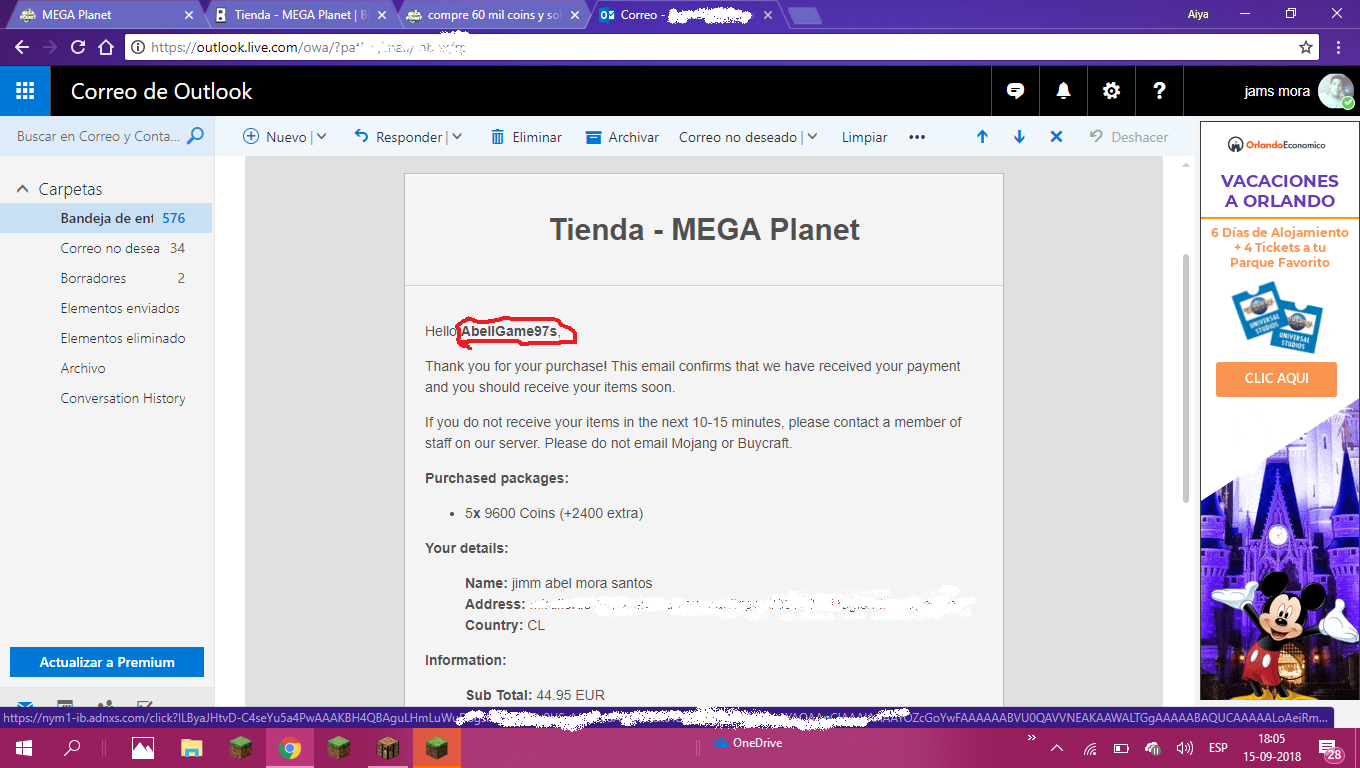The image size is (1360, 768).
Task: Open Windows search on the taskbar
Action: [72, 748]
